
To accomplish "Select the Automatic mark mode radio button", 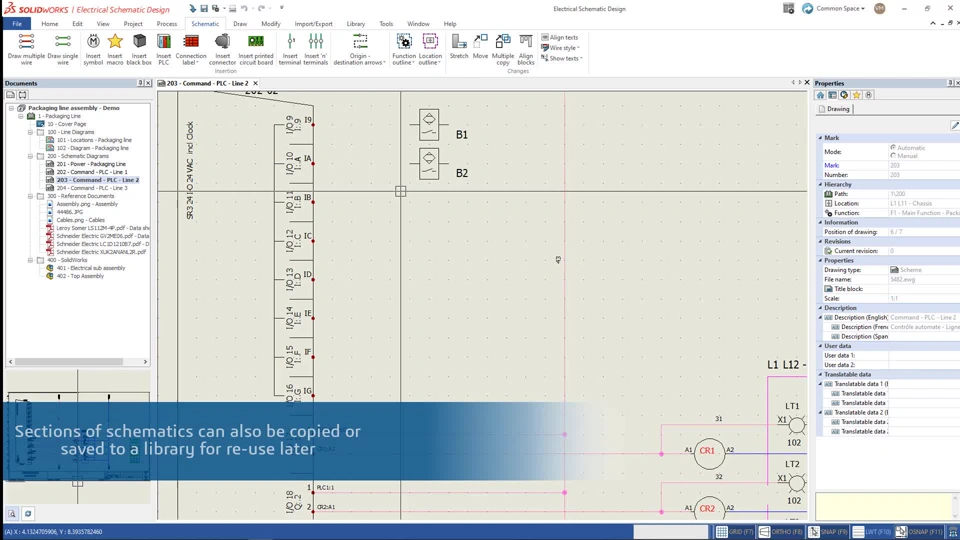I will click(893, 148).
